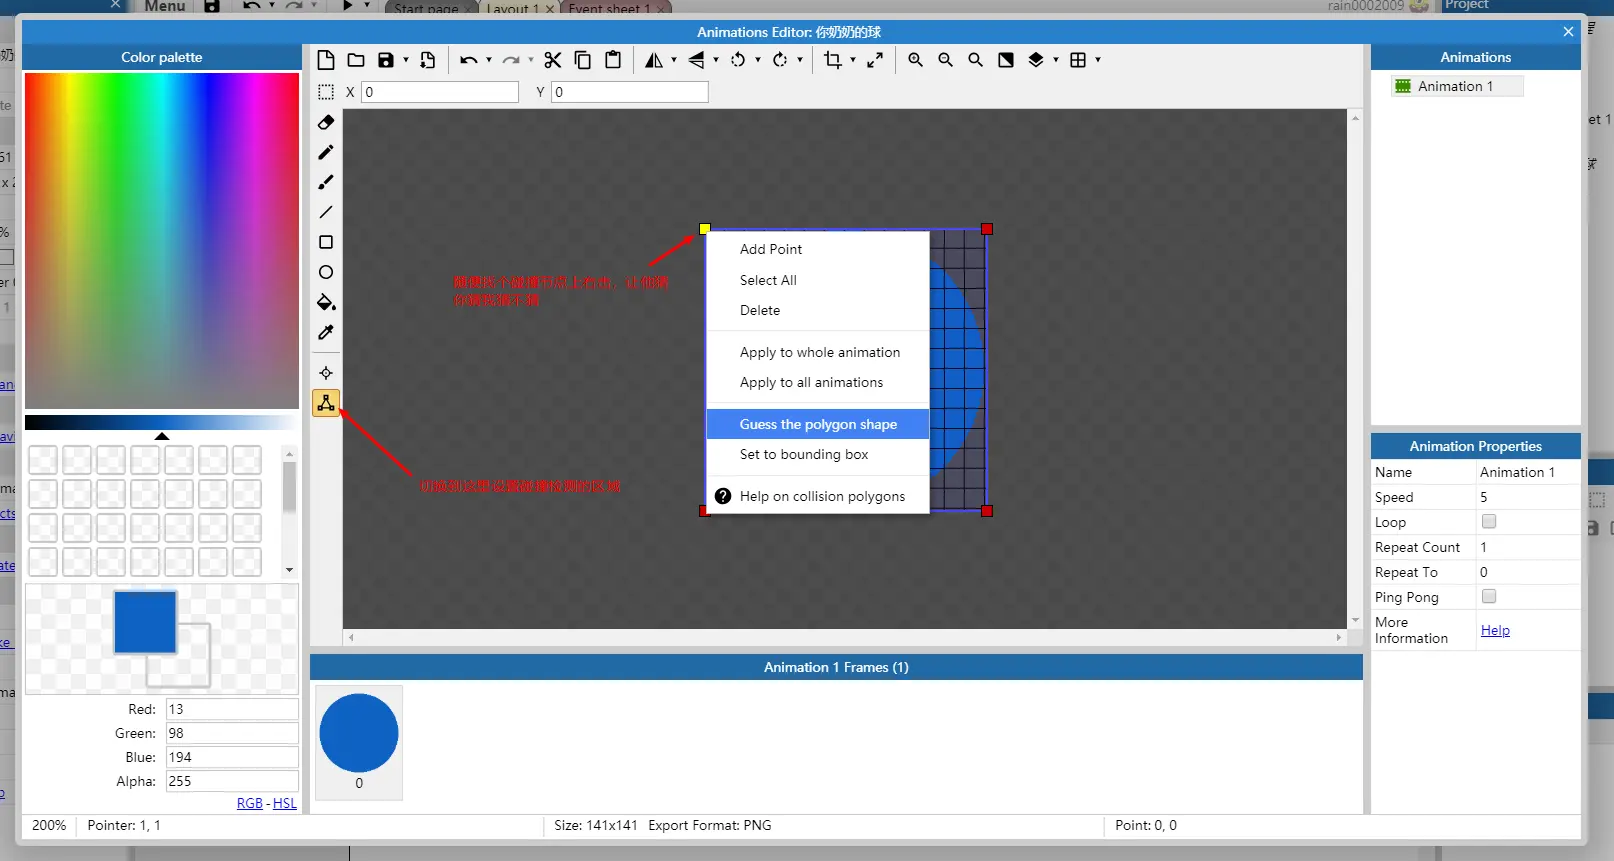1614x861 pixels.
Task: Choose Add Point from context menu
Action: 818,249
